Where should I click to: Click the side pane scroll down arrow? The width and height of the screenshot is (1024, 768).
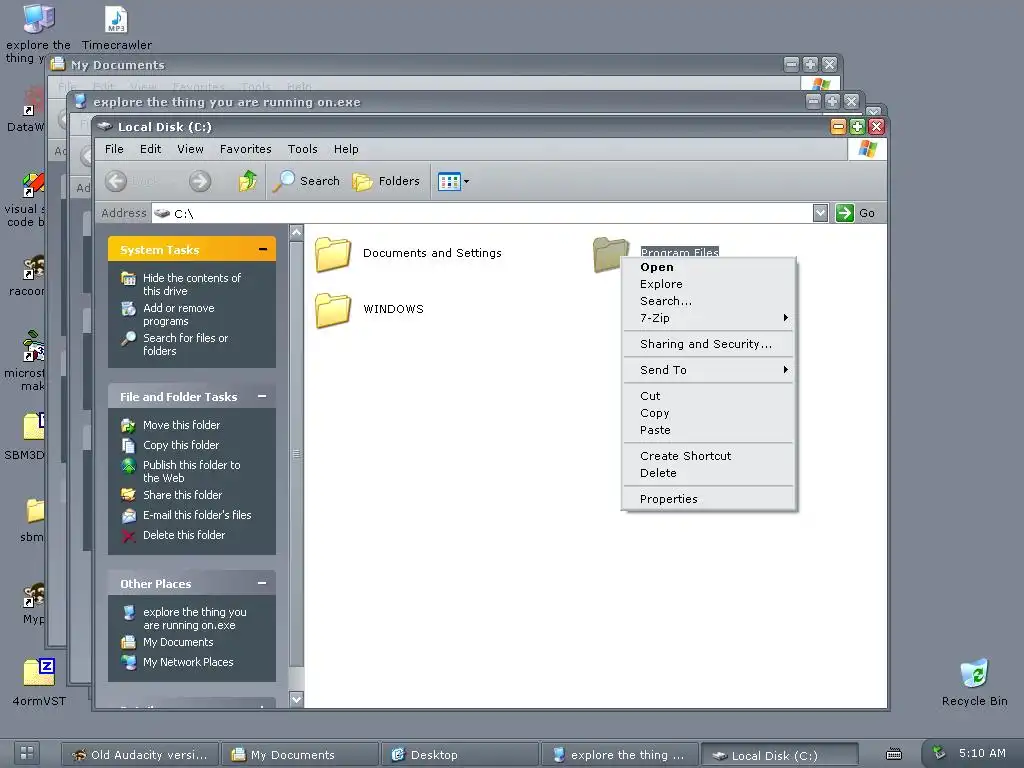pyautogui.click(x=296, y=699)
